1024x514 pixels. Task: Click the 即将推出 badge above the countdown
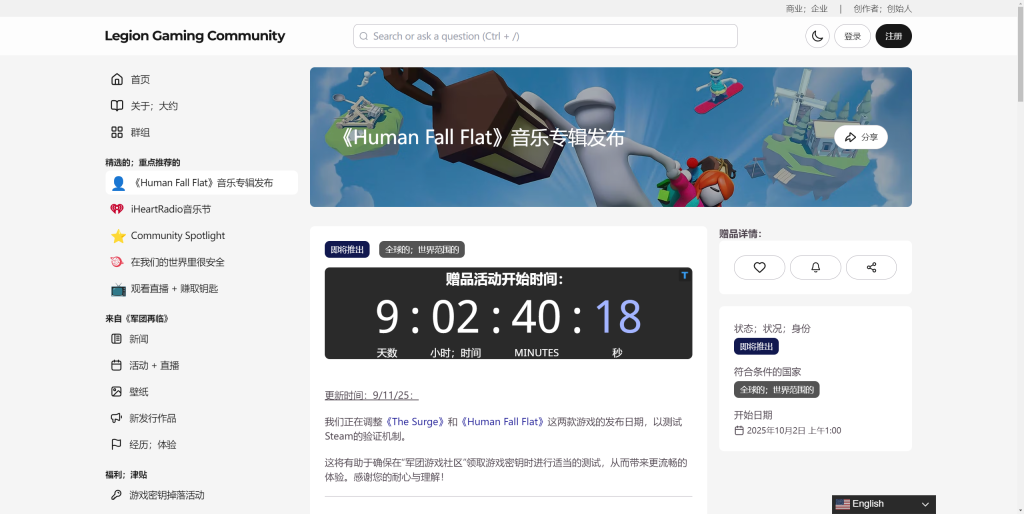coord(347,249)
